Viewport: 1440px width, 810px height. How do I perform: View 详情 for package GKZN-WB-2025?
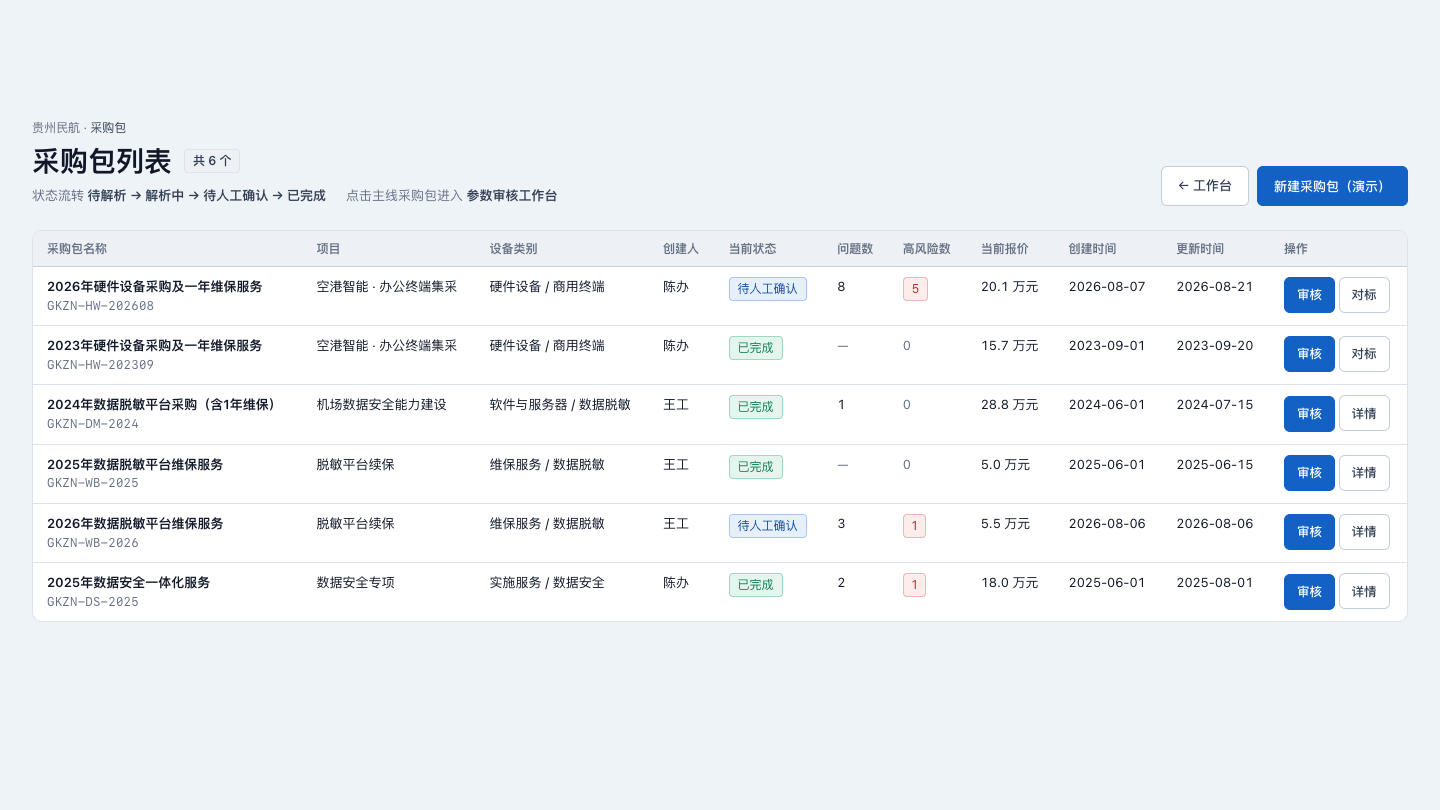point(1364,473)
